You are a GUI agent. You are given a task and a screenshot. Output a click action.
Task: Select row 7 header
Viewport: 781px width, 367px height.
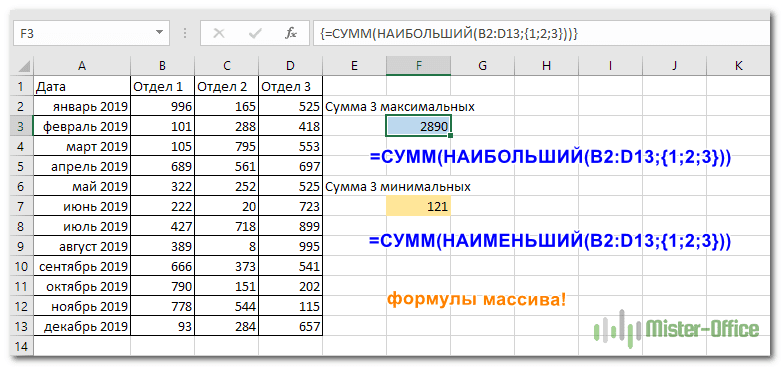[20, 206]
